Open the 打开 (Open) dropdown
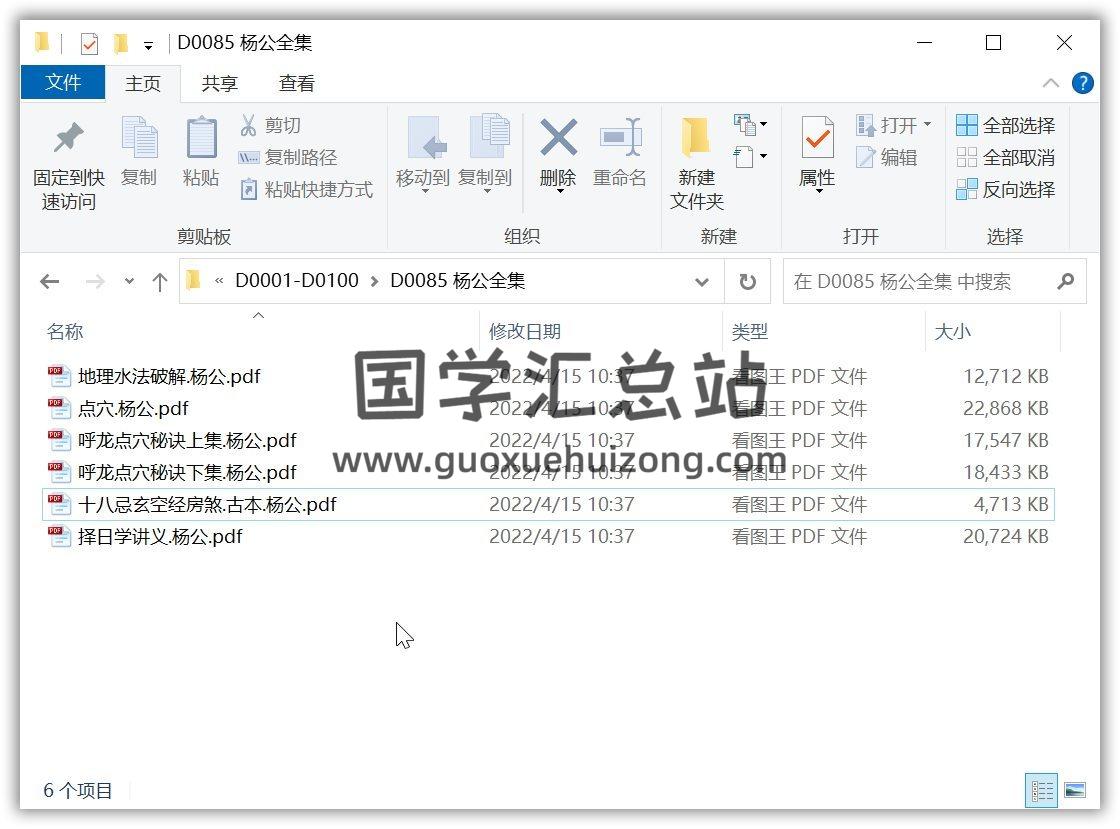The width and height of the screenshot is (1120, 829). pyautogui.click(x=894, y=126)
